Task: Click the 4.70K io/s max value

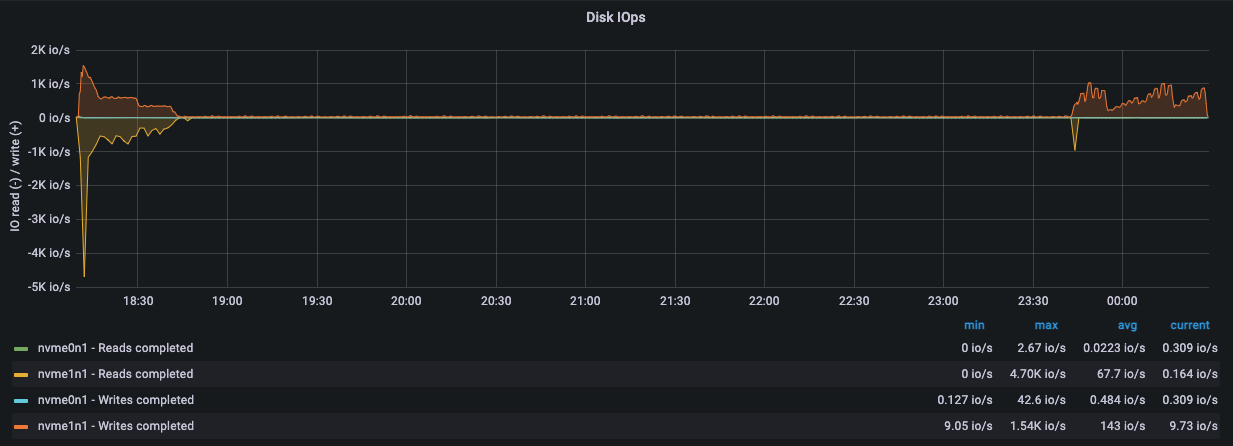Action: point(1039,374)
